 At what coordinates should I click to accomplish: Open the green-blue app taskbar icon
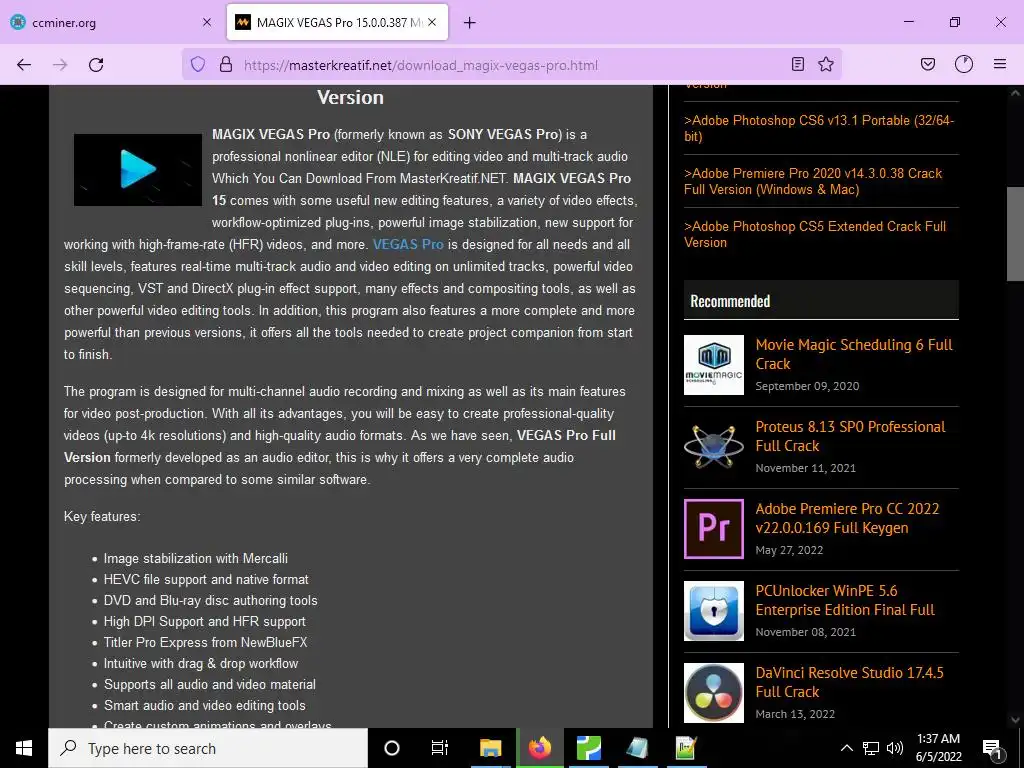[588, 748]
